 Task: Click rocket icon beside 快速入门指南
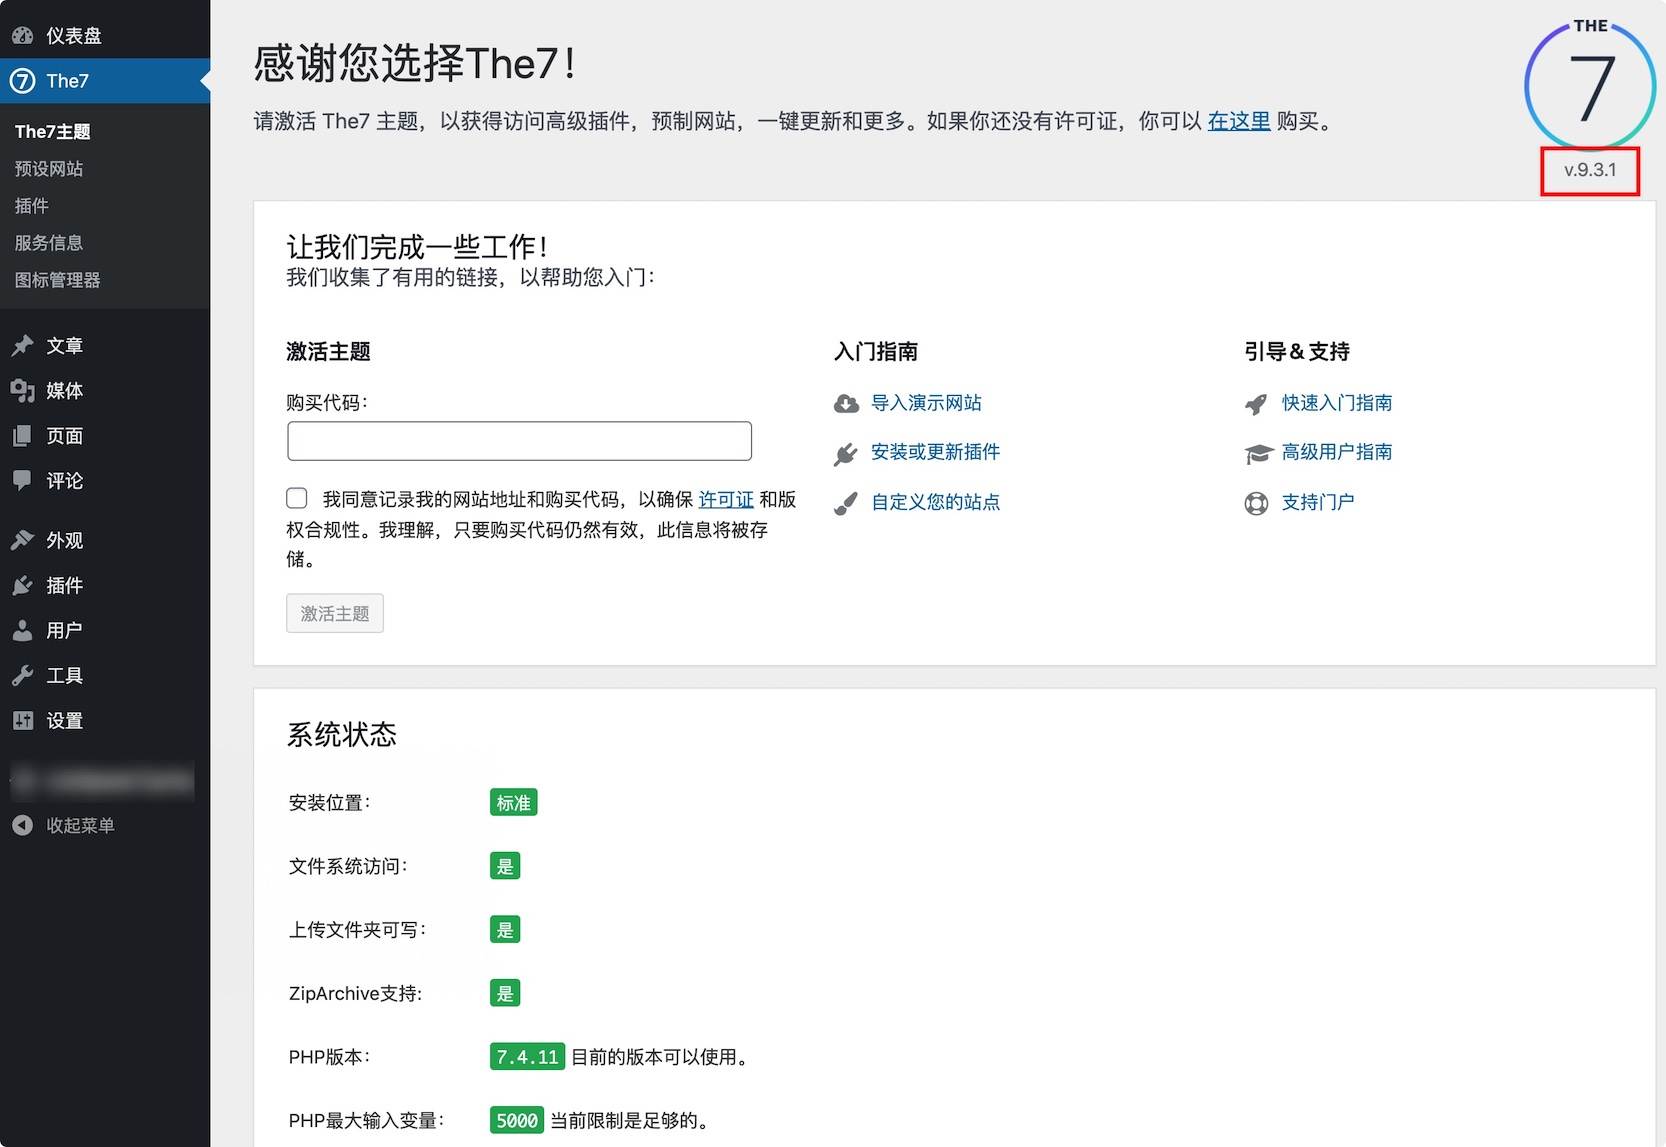[x=1256, y=404]
